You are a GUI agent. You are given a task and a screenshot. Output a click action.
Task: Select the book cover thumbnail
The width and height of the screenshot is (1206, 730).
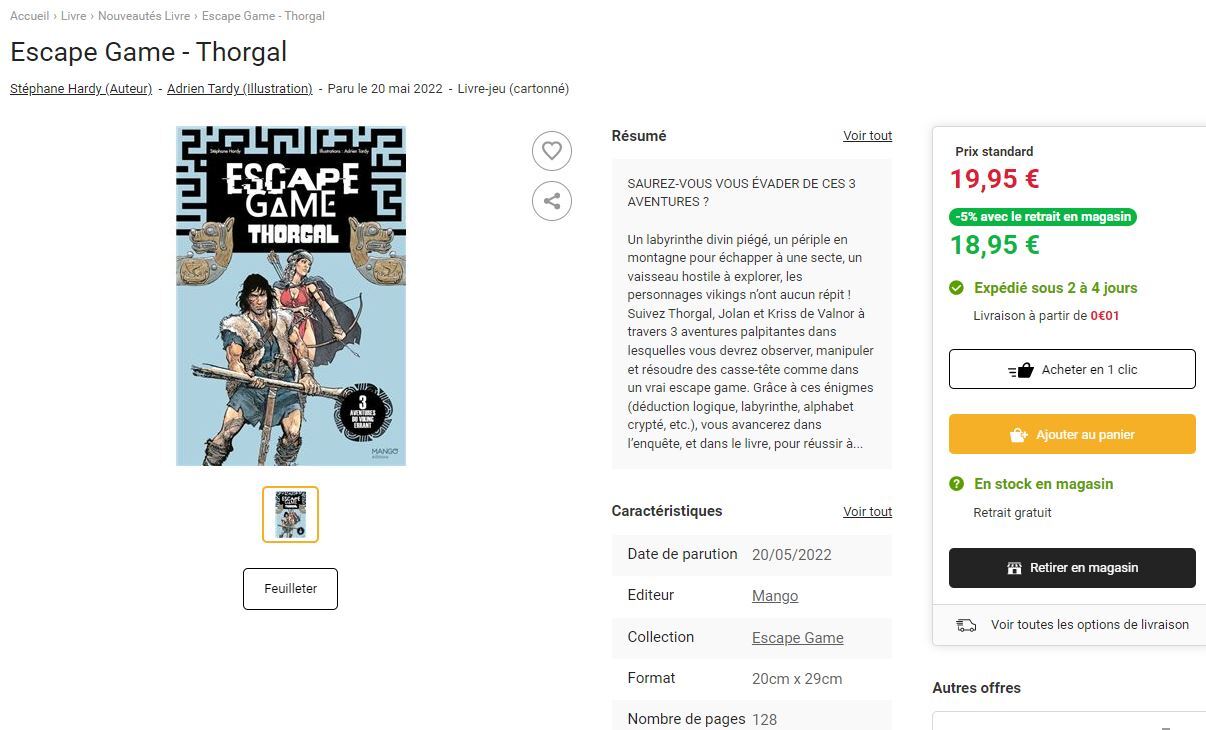point(291,515)
